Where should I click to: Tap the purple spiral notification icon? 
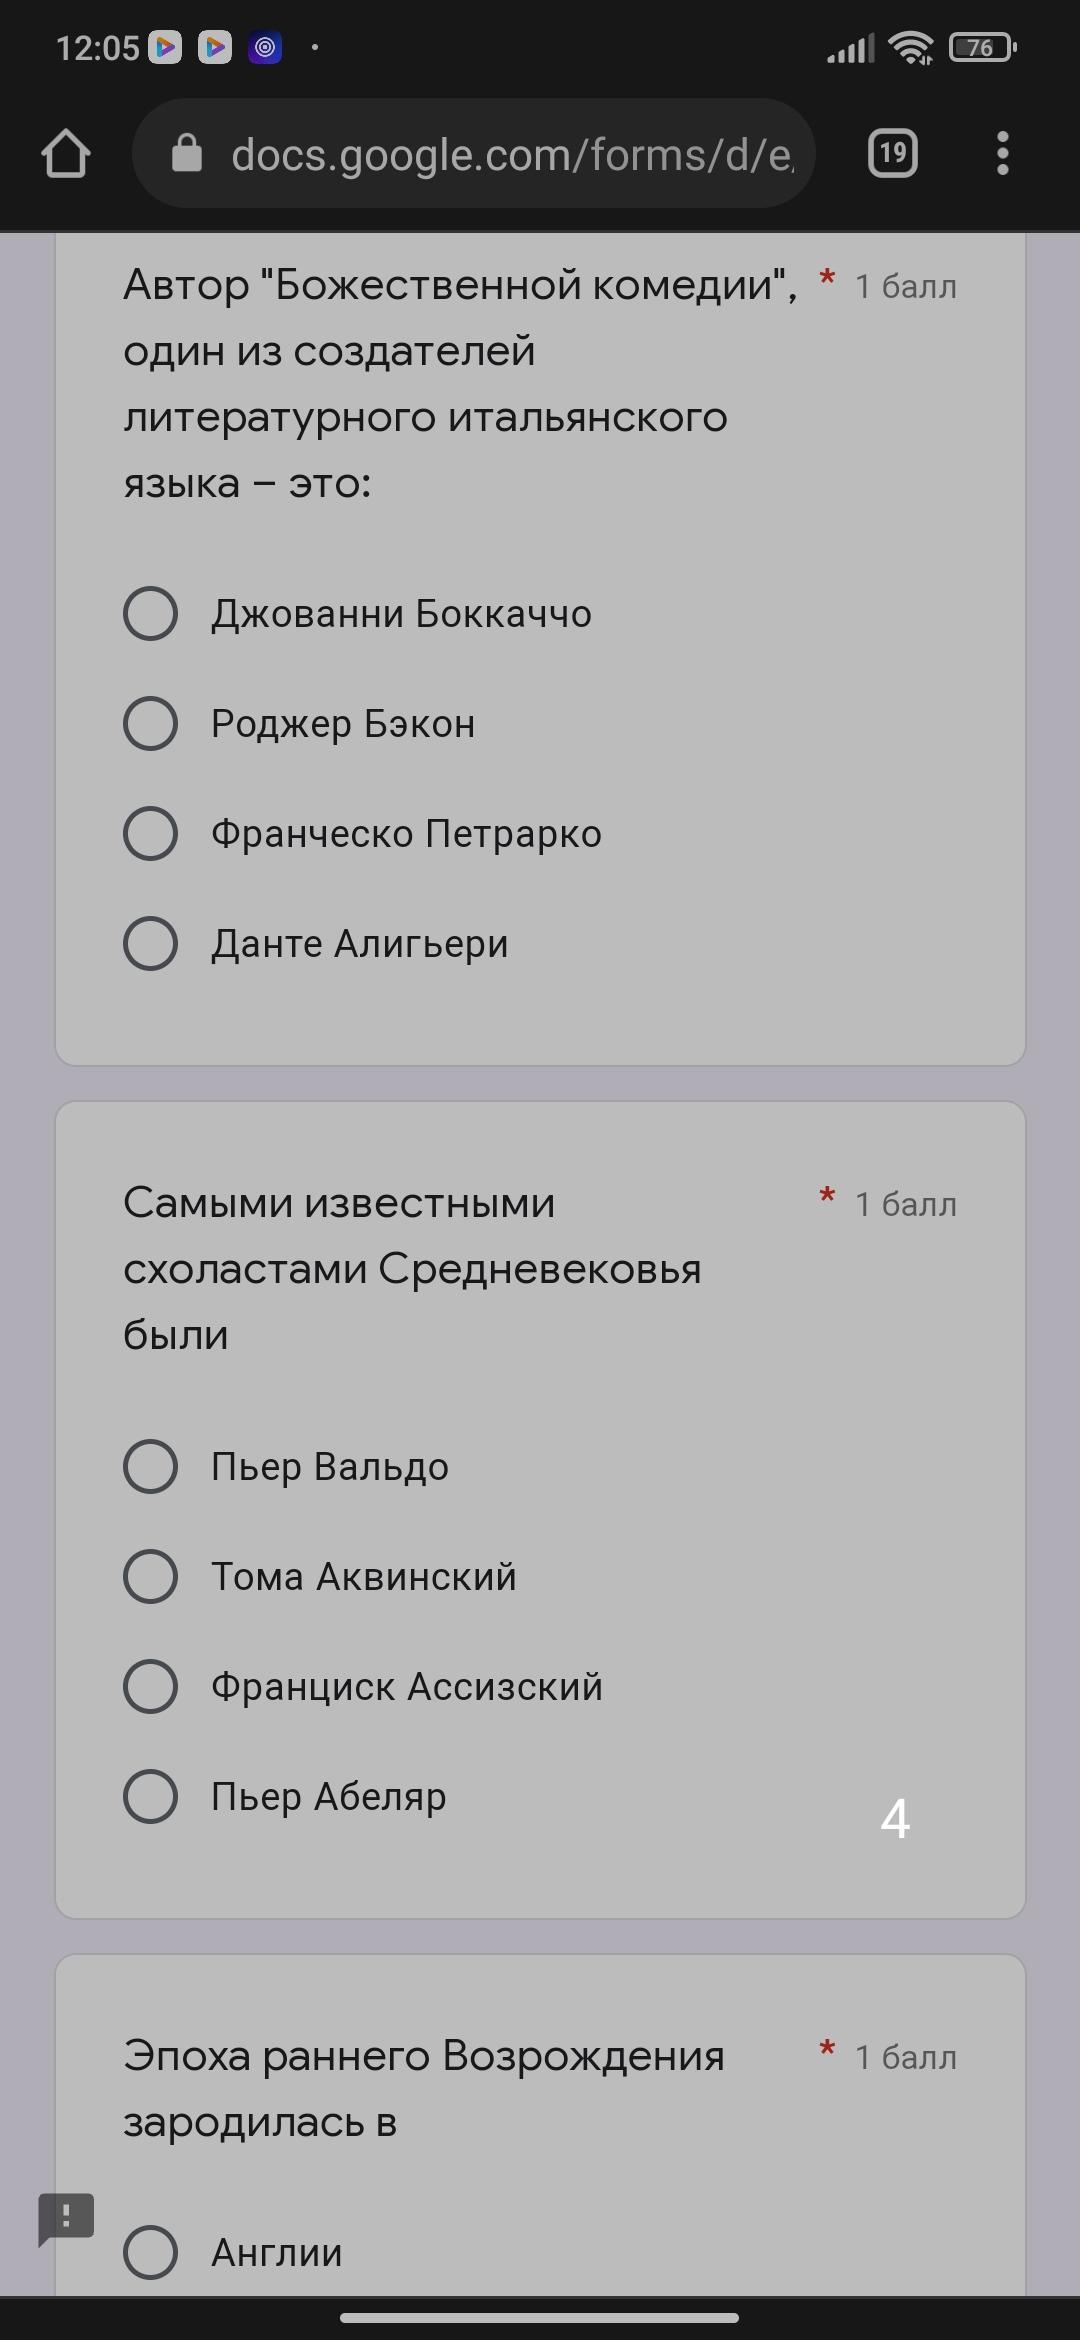pyautogui.click(x=265, y=47)
